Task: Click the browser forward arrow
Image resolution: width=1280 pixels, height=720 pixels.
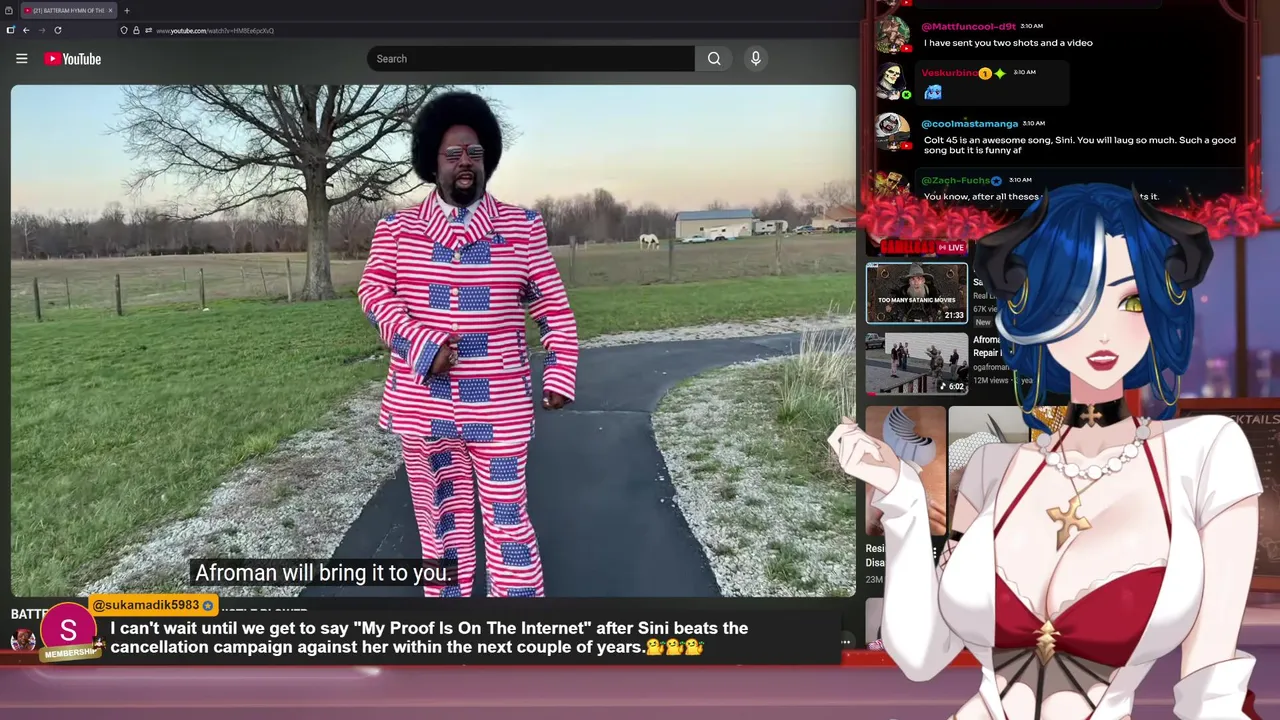Action: (42, 30)
